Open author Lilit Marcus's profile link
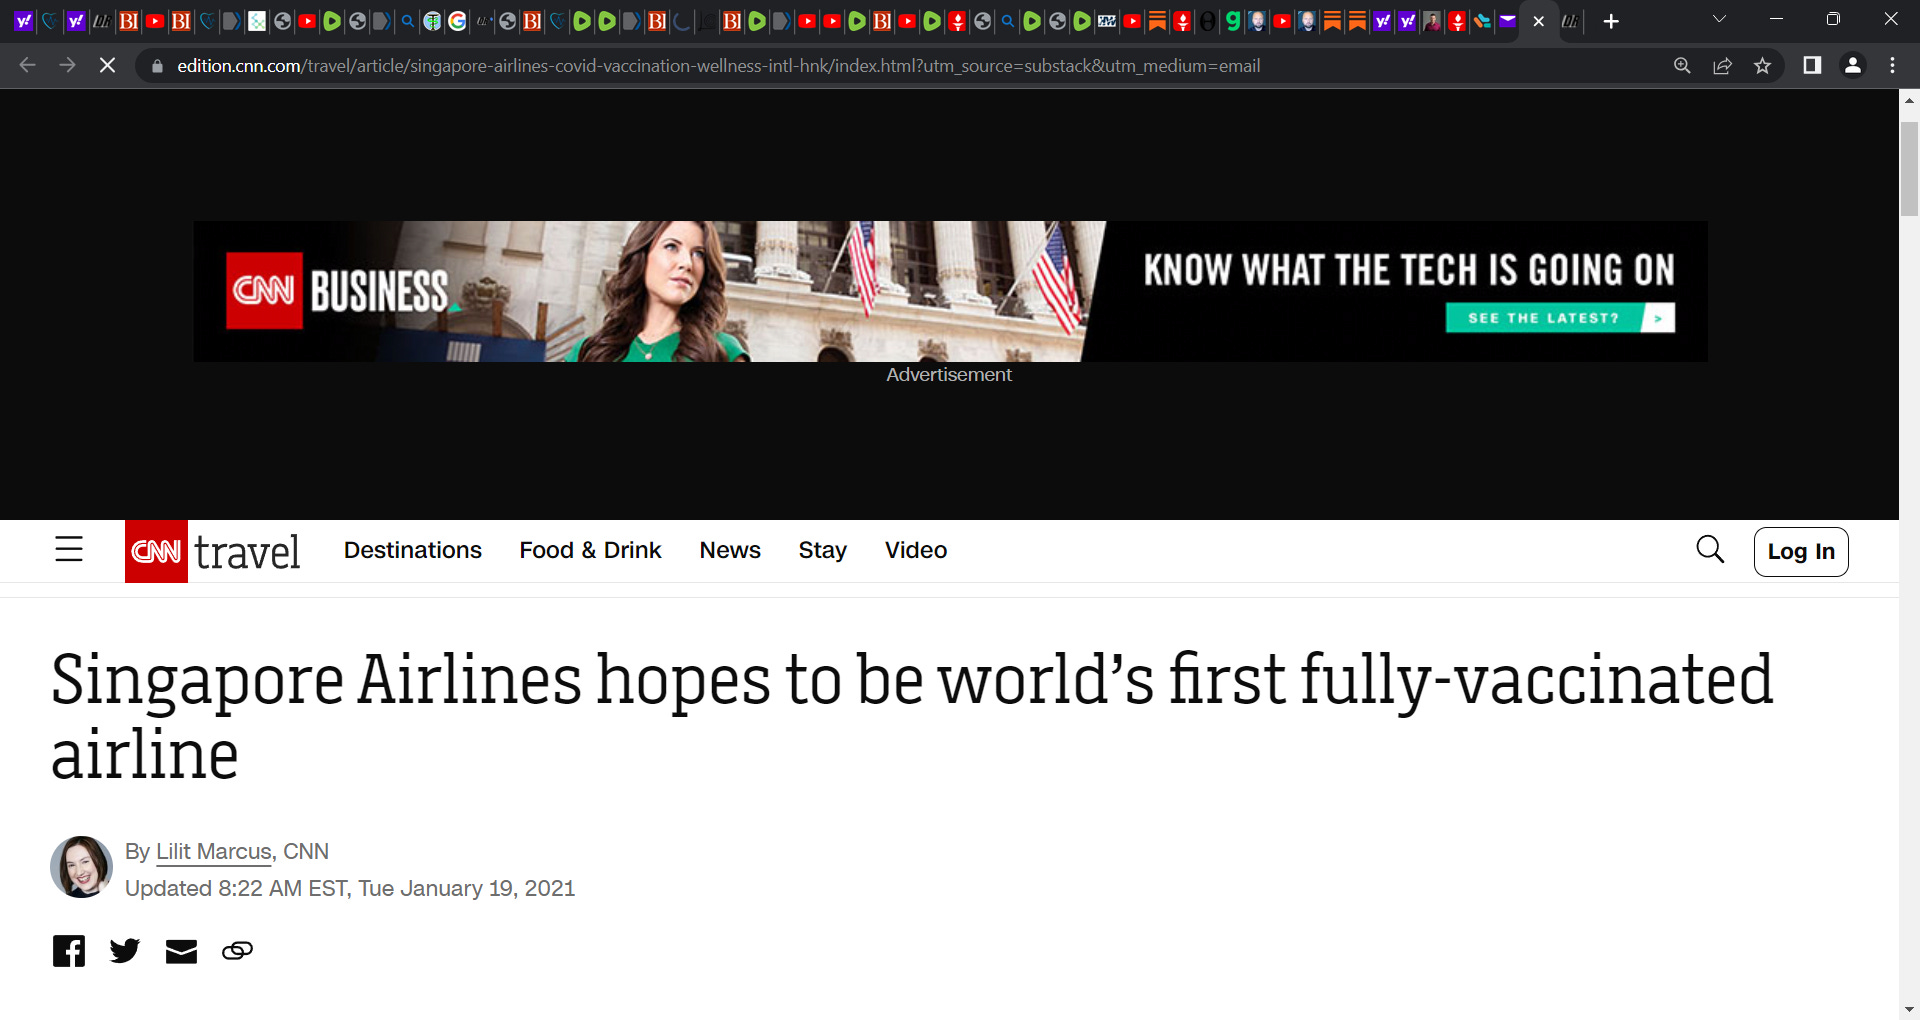The height and width of the screenshot is (1020, 1920). (x=214, y=851)
